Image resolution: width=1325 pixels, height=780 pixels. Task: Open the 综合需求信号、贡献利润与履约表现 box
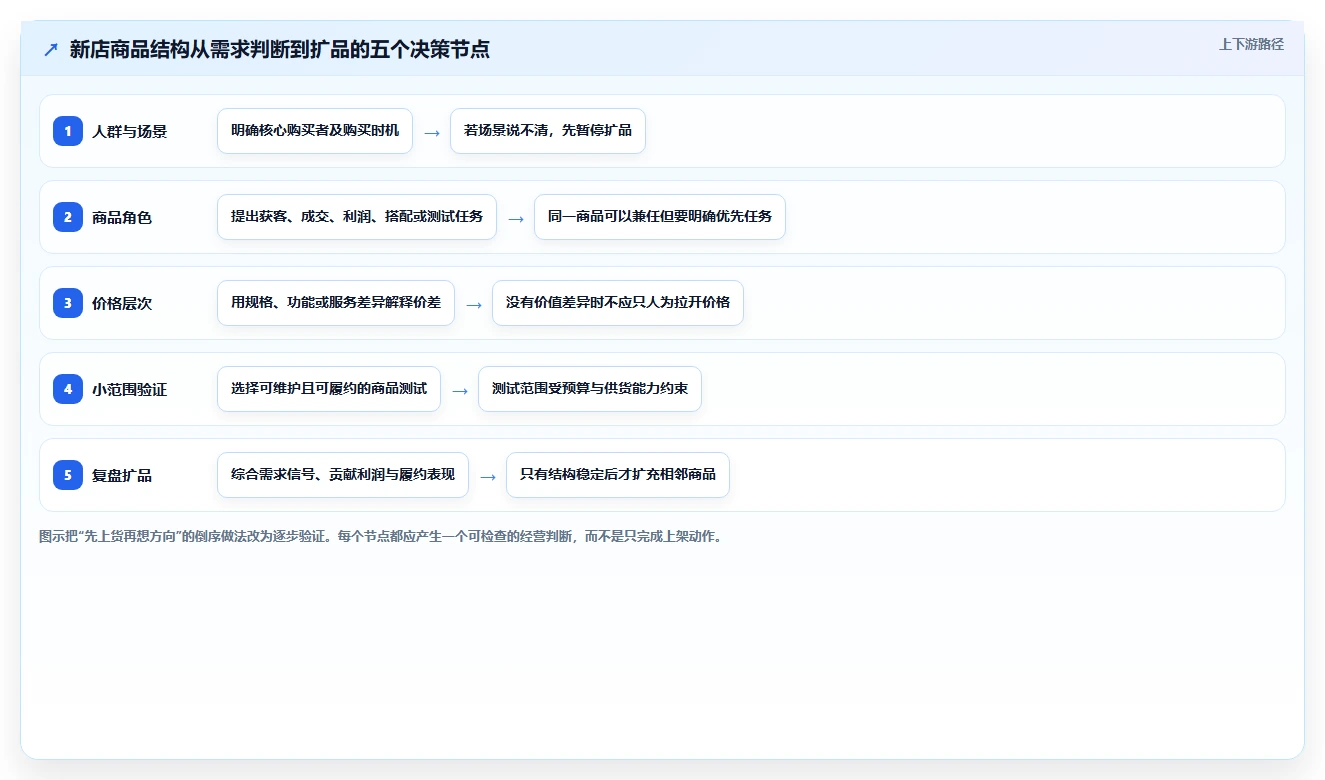point(343,475)
